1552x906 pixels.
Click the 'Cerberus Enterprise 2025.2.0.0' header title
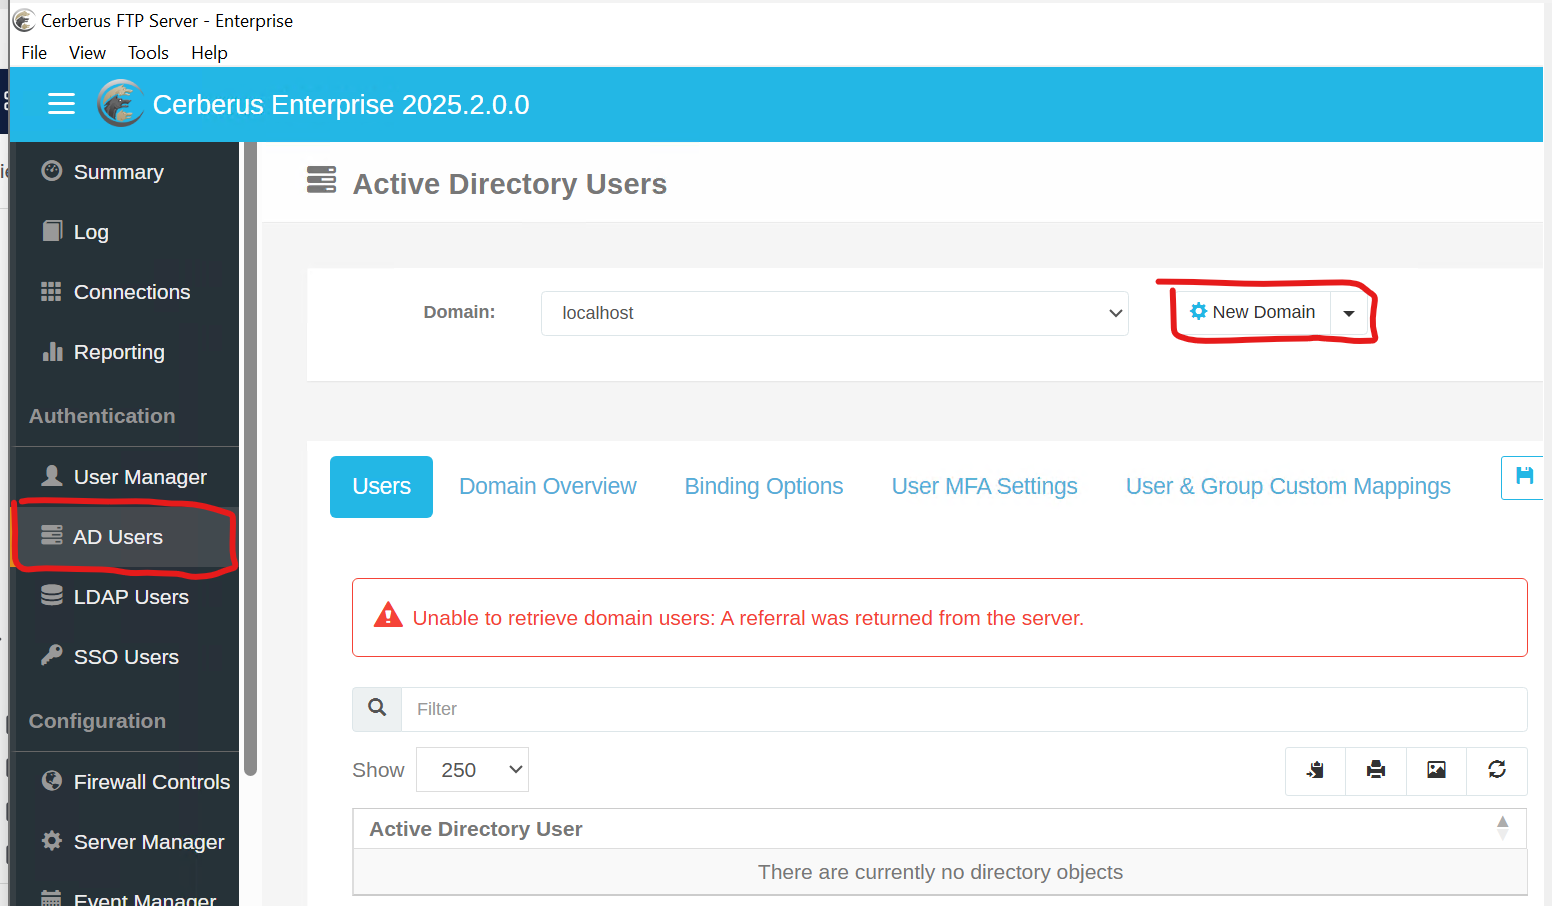(341, 105)
